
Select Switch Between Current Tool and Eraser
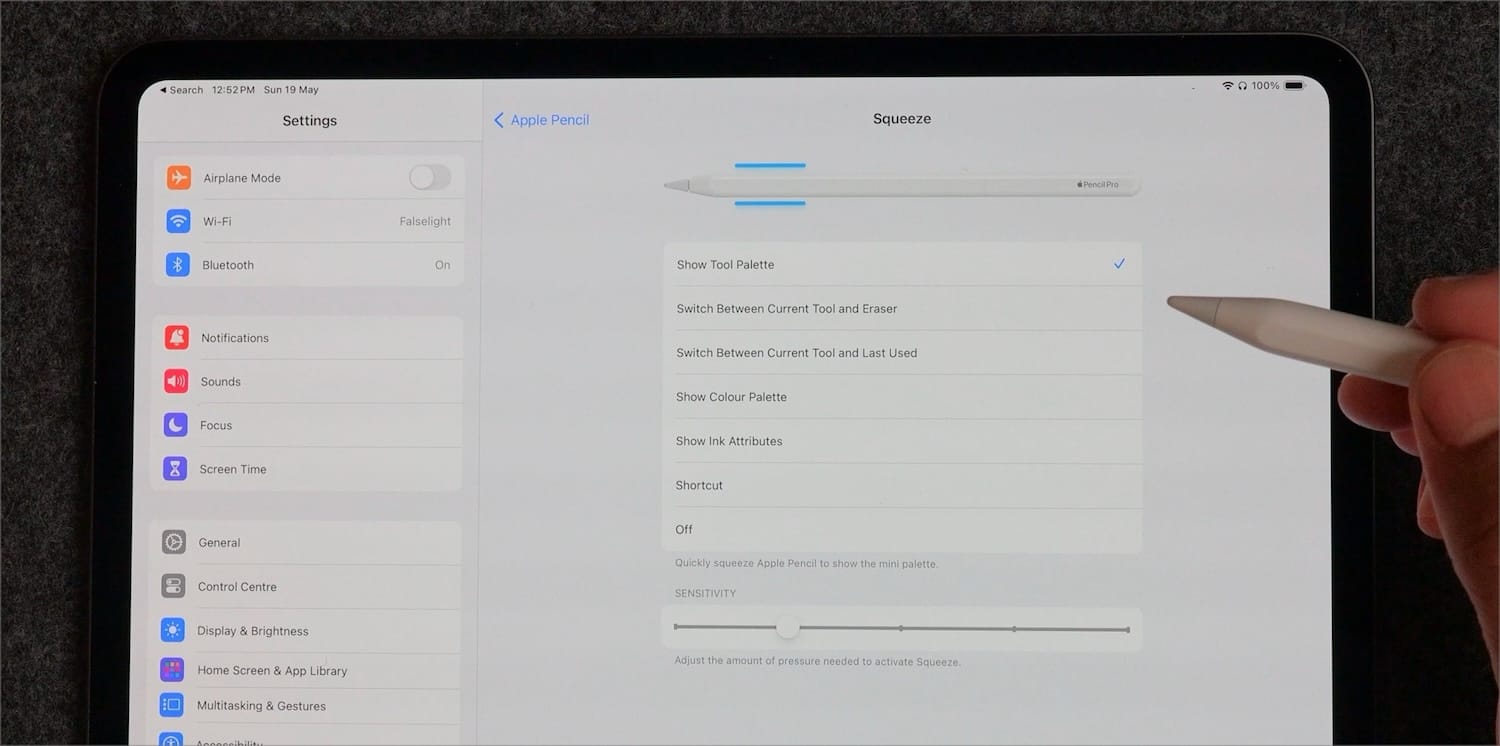tap(902, 308)
